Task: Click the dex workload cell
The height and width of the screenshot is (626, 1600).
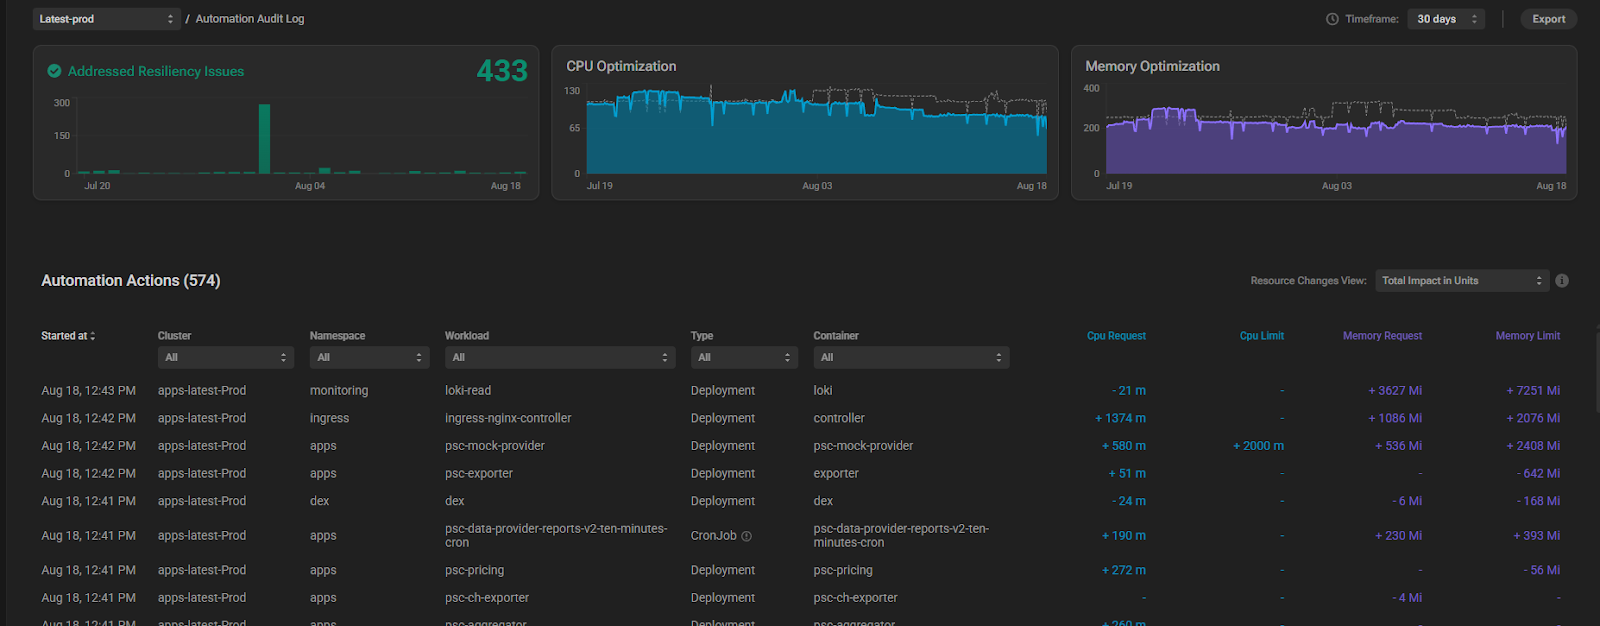Action: (x=455, y=501)
